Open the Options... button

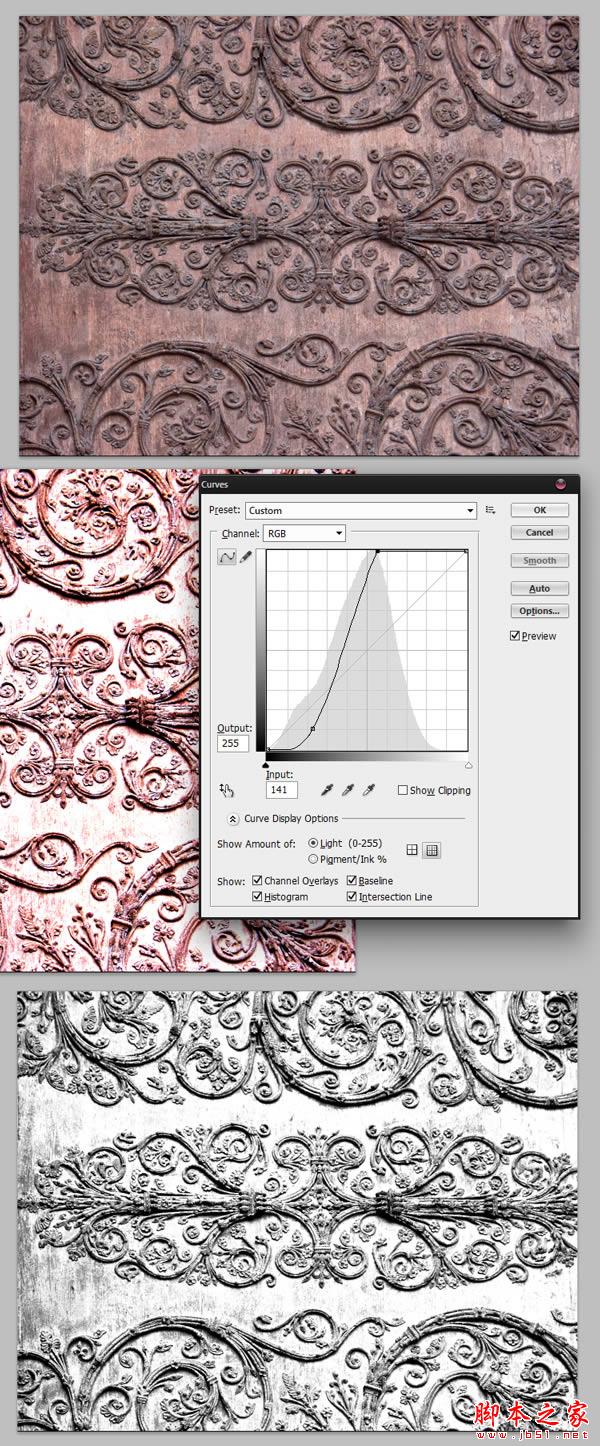coord(540,611)
